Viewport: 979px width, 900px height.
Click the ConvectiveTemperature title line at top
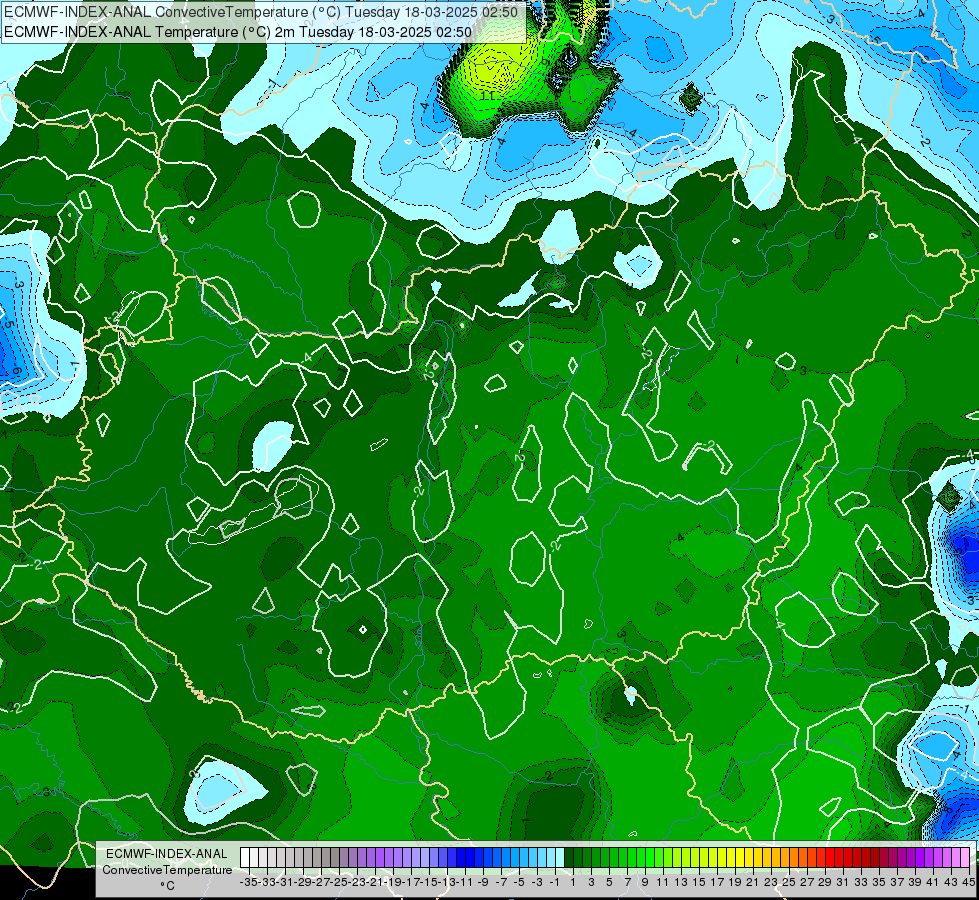click(261, 12)
